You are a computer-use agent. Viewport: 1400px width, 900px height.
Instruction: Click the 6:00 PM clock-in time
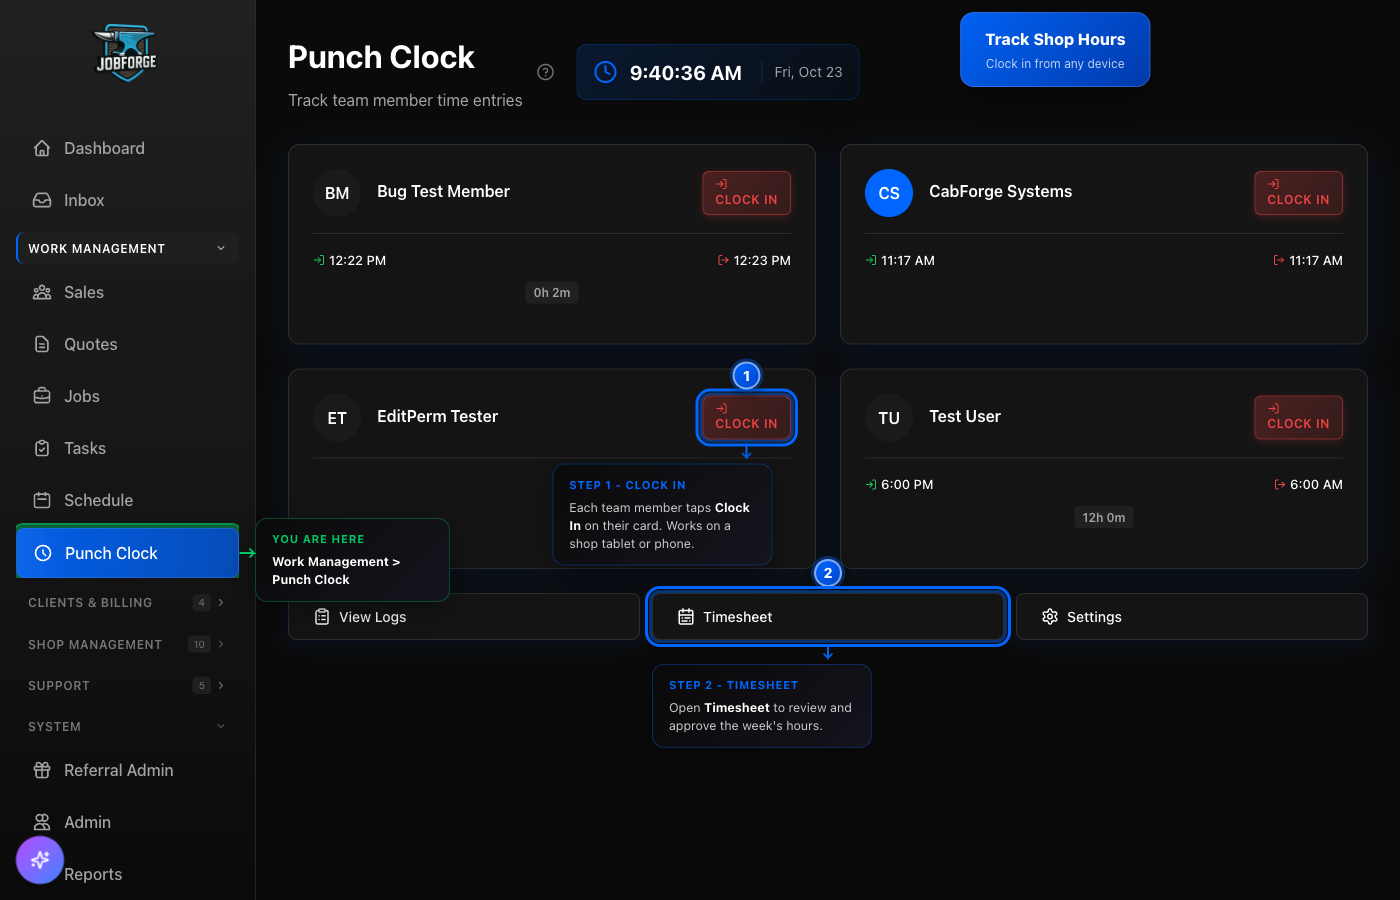pyautogui.click(x=907, y=485)
